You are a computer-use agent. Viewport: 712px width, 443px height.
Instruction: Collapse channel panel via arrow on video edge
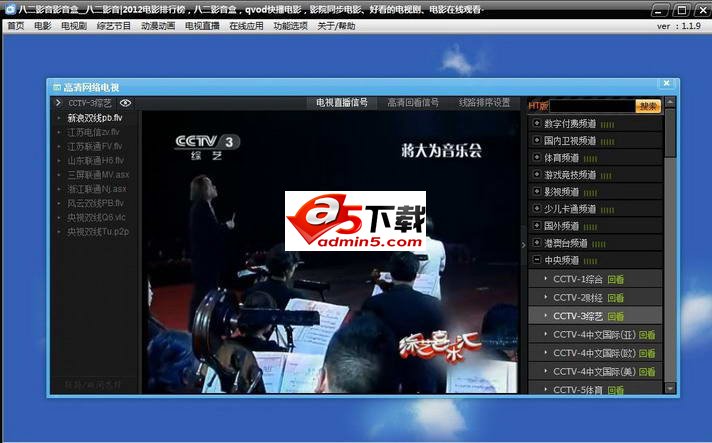524,245
